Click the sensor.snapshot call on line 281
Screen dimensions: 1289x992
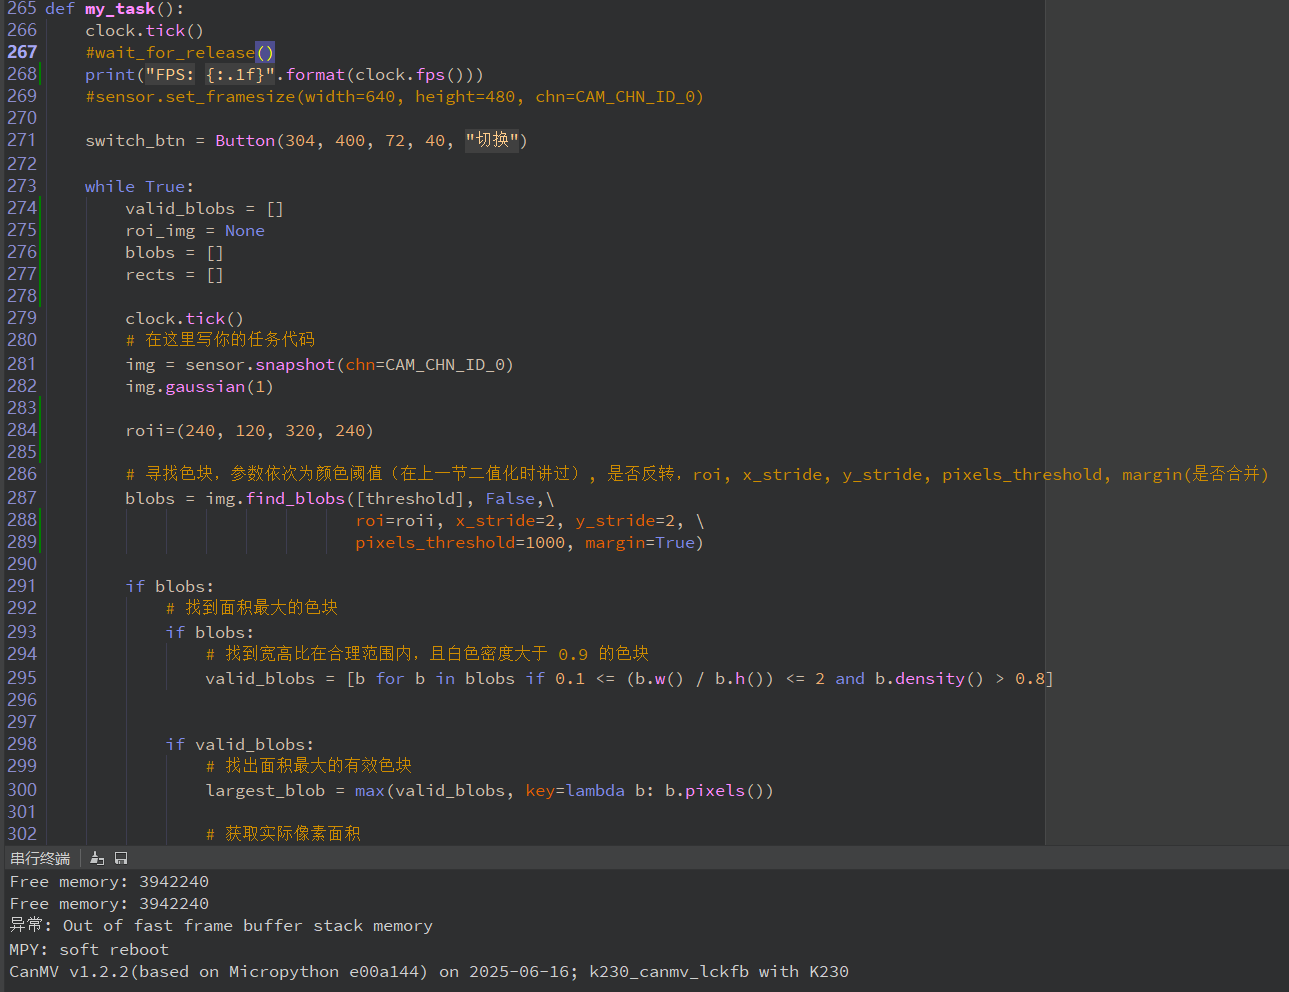click(260, 365)
